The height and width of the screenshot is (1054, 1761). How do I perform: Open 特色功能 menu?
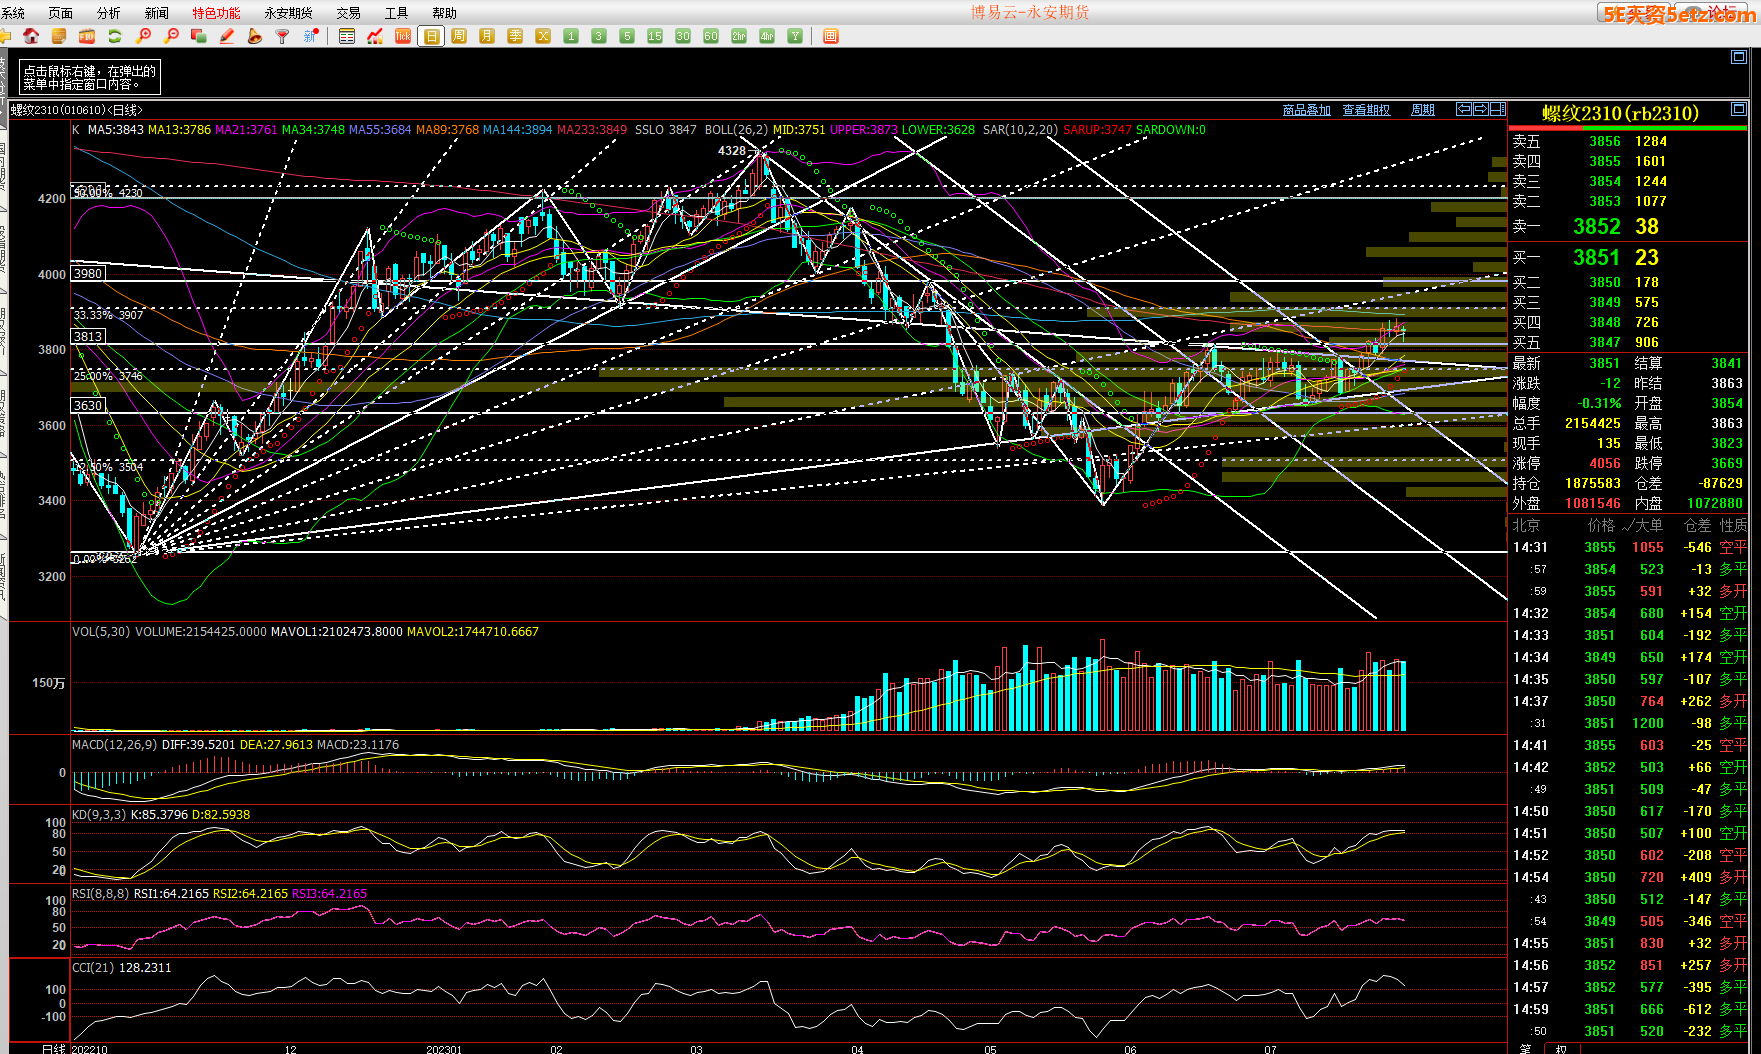coord(216,13)
